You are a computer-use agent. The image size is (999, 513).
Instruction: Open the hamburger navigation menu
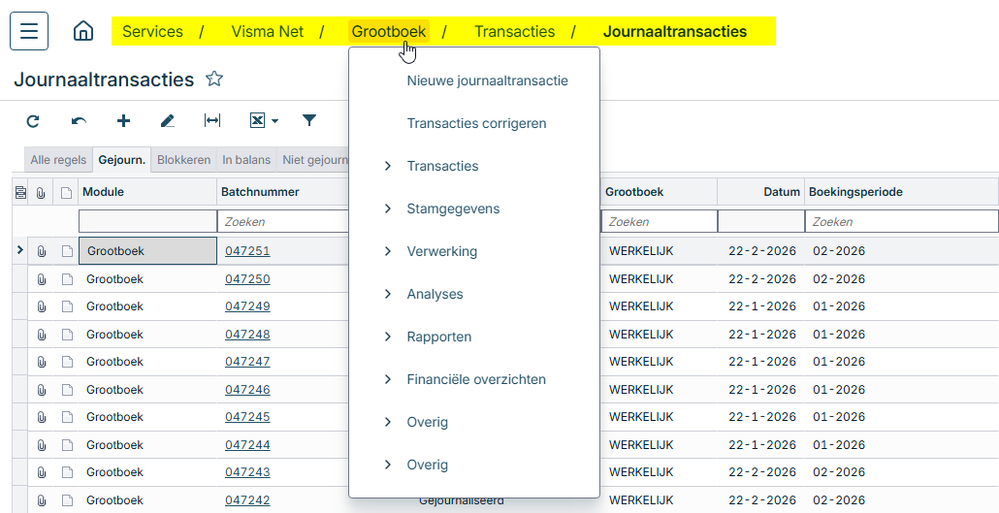click(x=29, y=31)
